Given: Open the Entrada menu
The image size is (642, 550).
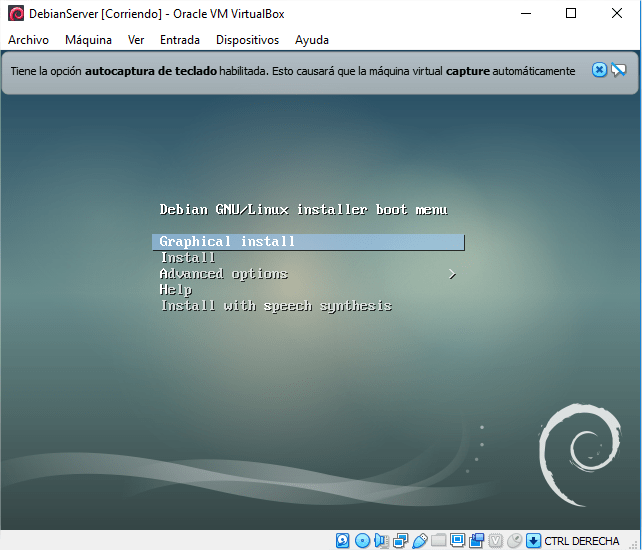Looking at the screenshot, I should tap(180, 40).
